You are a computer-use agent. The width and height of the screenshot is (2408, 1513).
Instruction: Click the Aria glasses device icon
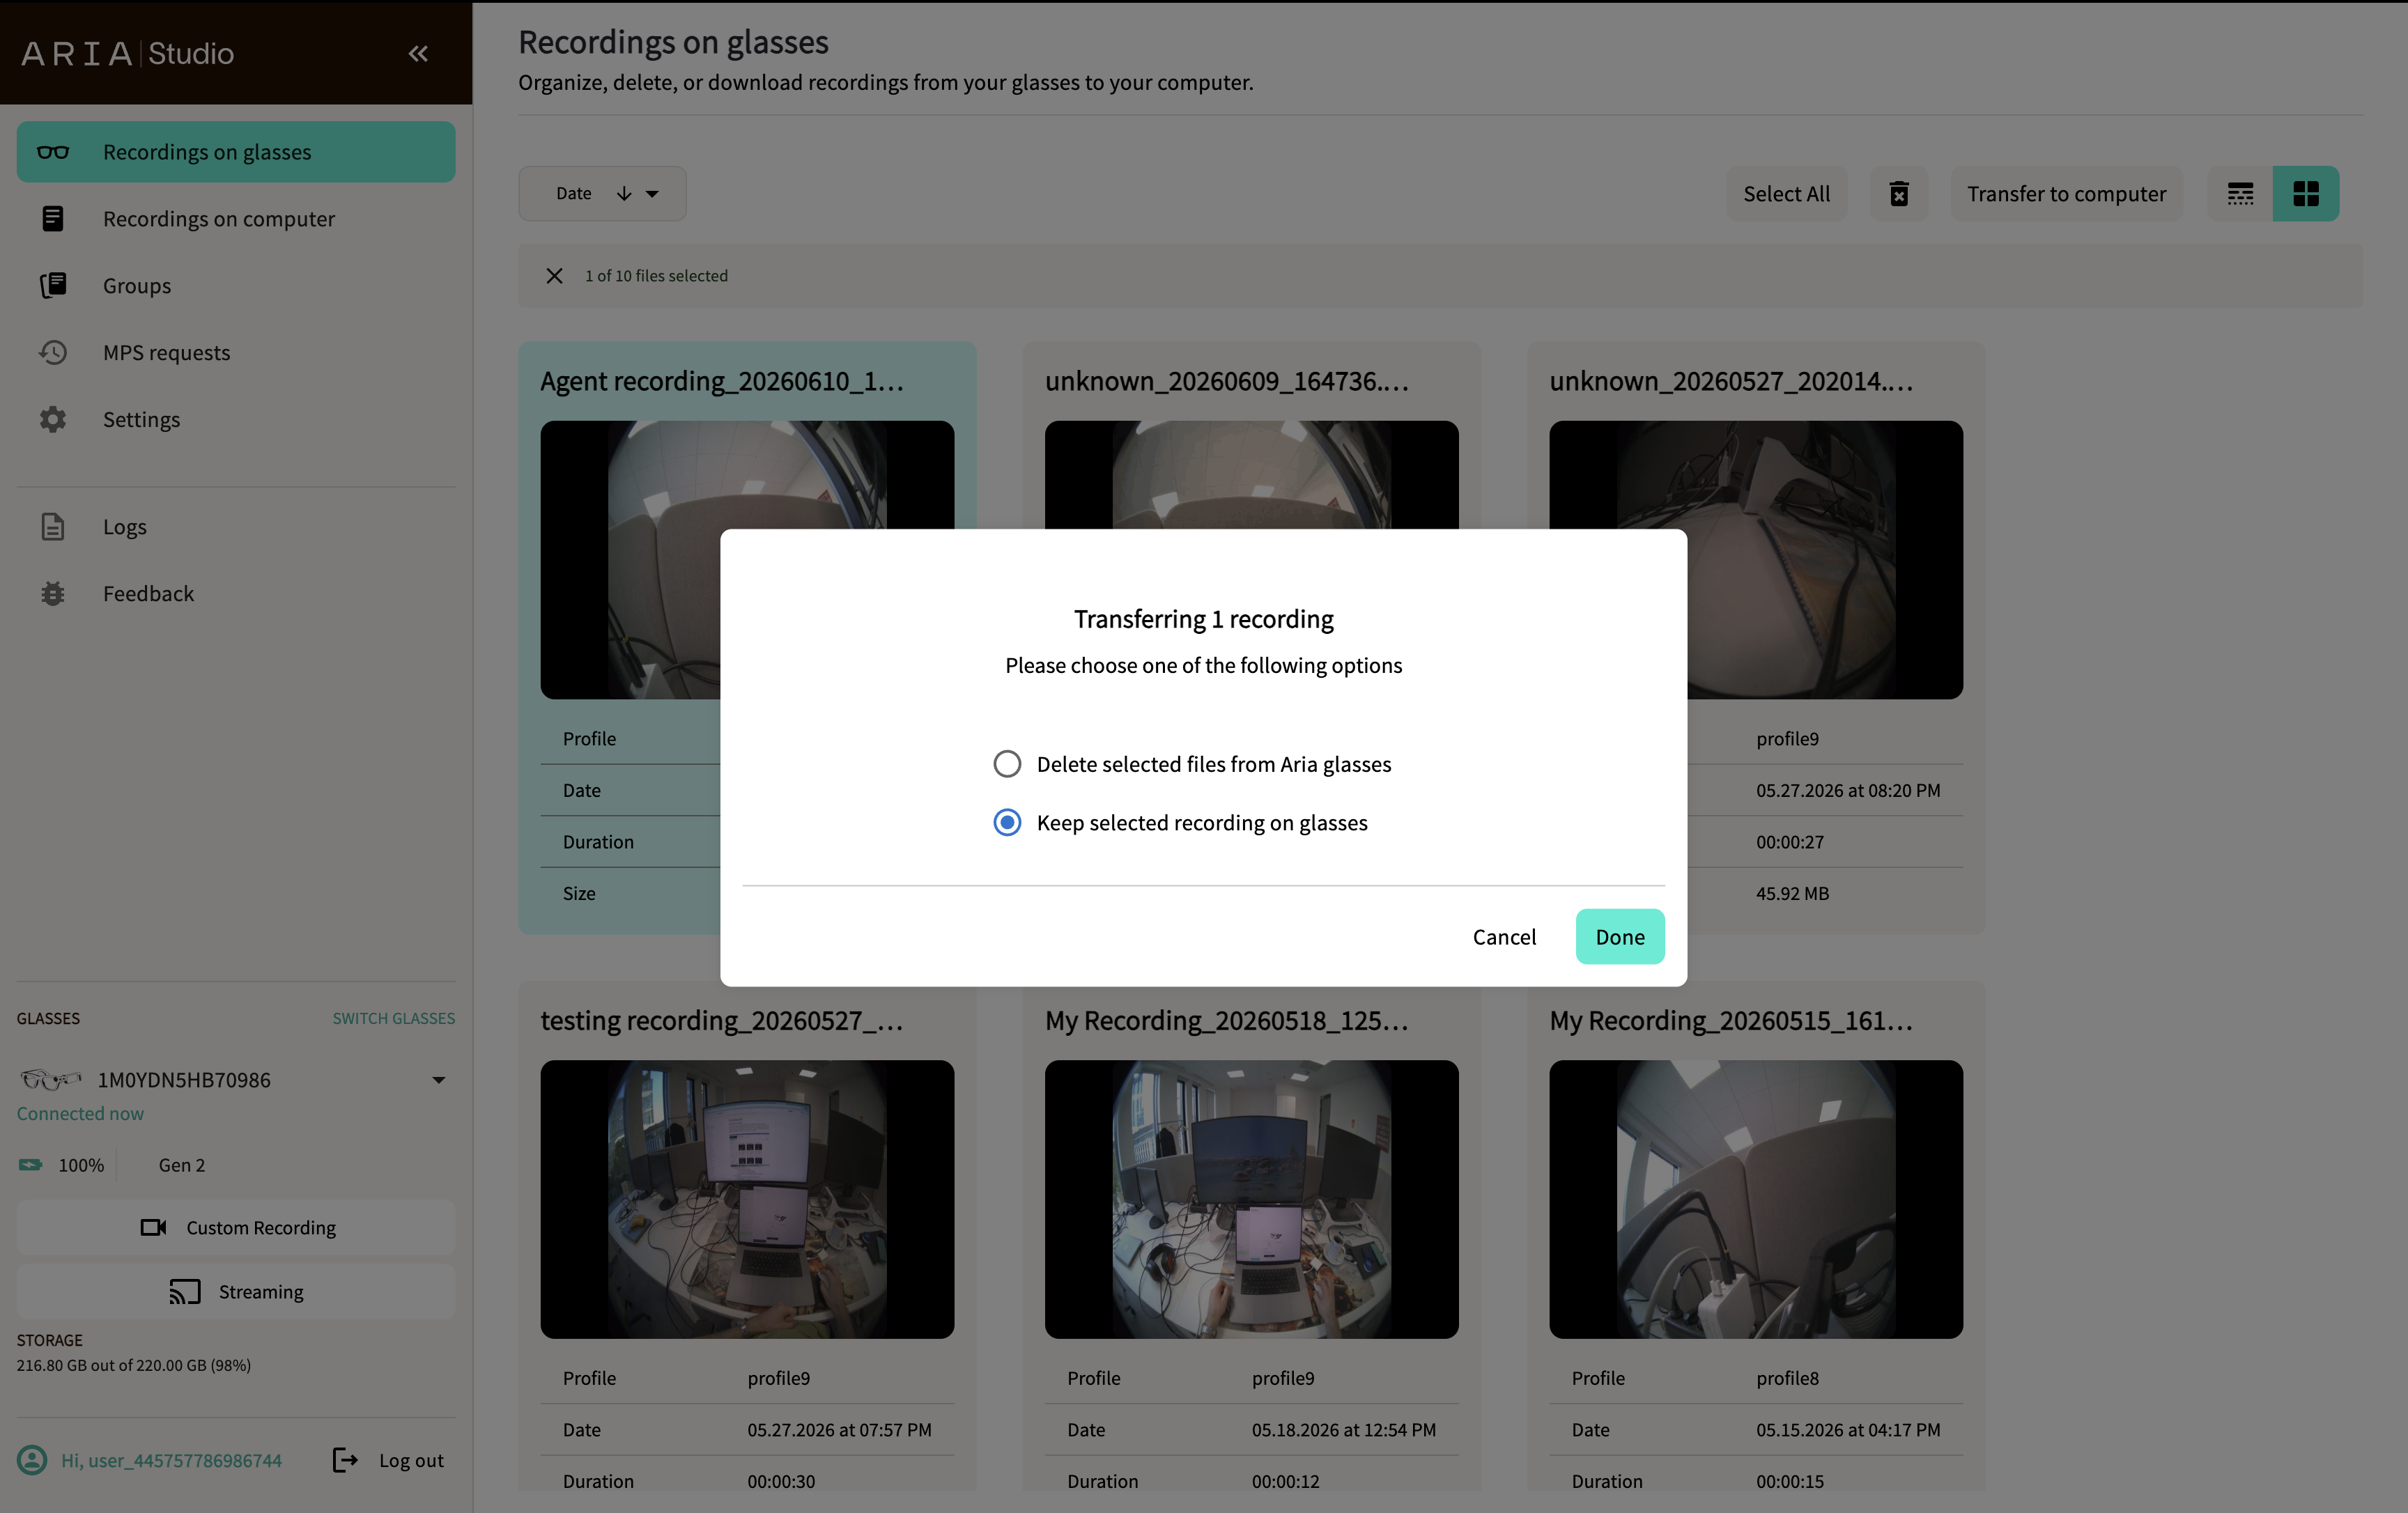point(51,1080)
